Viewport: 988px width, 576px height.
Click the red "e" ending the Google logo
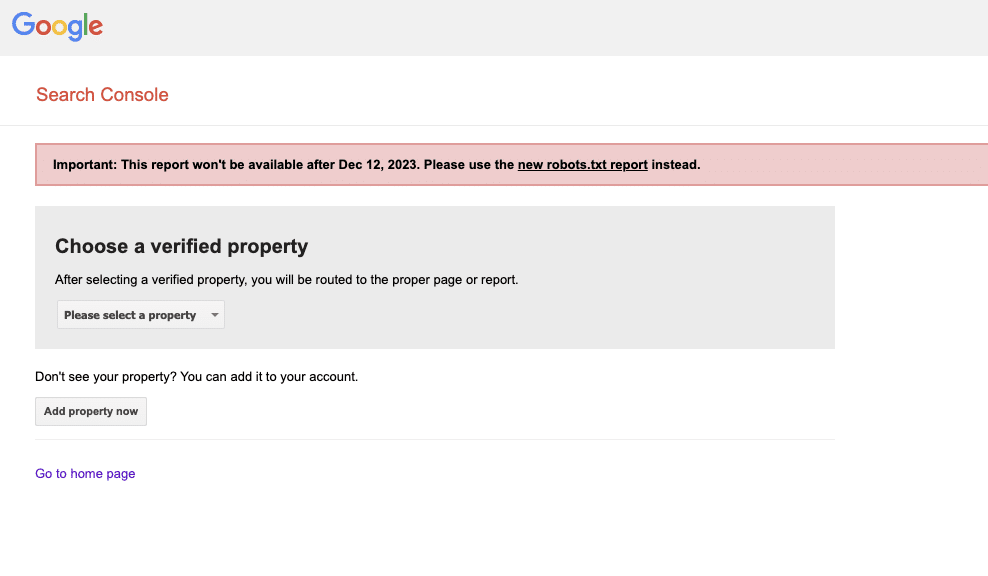[x=96, y=28]
